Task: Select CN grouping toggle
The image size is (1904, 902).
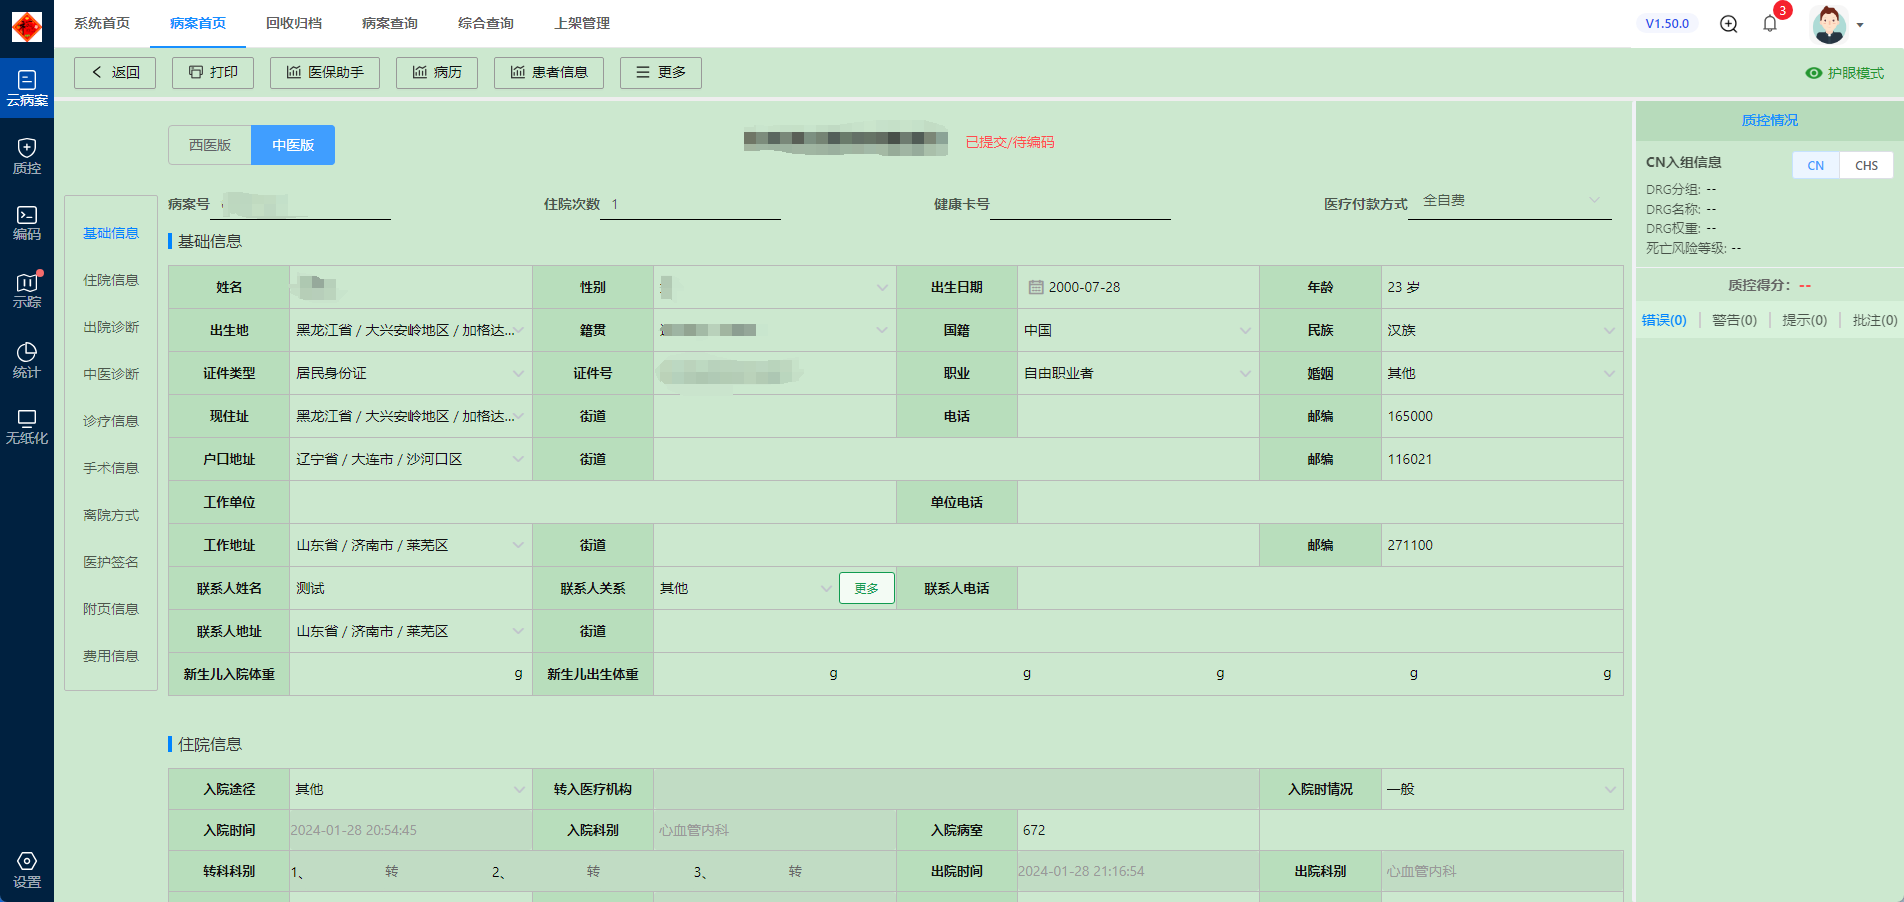Action: tap(1816, 166)
